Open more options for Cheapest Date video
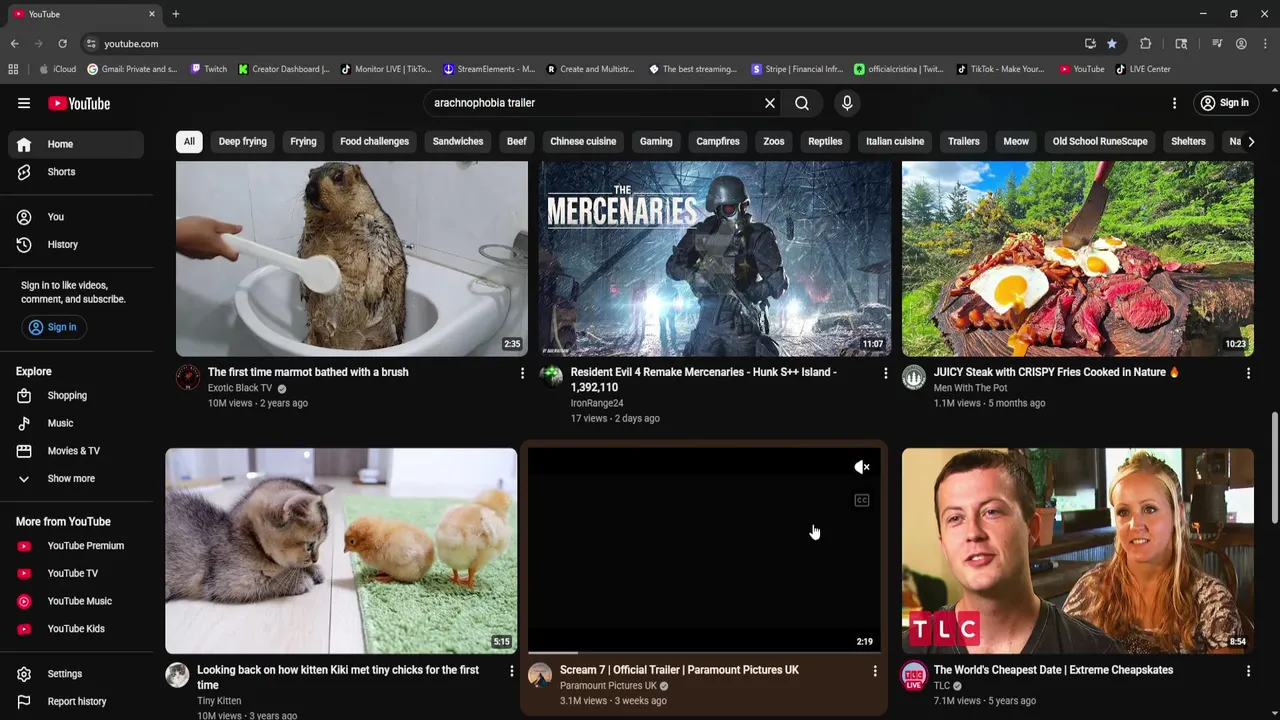Viewport: 1280px width, 720px height. coord(1248,671)
